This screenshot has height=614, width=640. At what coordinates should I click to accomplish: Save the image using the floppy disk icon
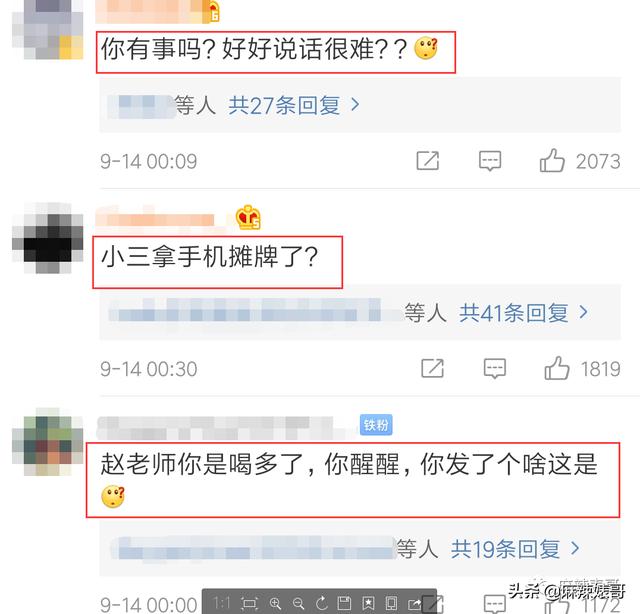(x=344, y=603)
